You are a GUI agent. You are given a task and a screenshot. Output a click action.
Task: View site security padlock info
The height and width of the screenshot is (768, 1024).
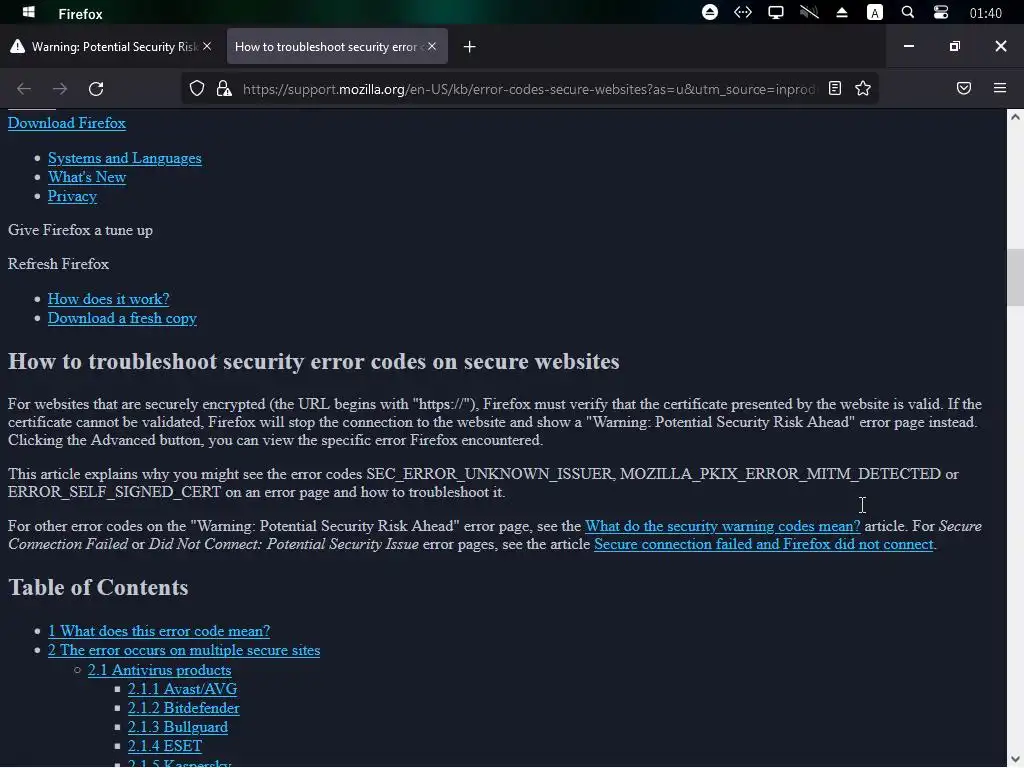coord(224,89)
